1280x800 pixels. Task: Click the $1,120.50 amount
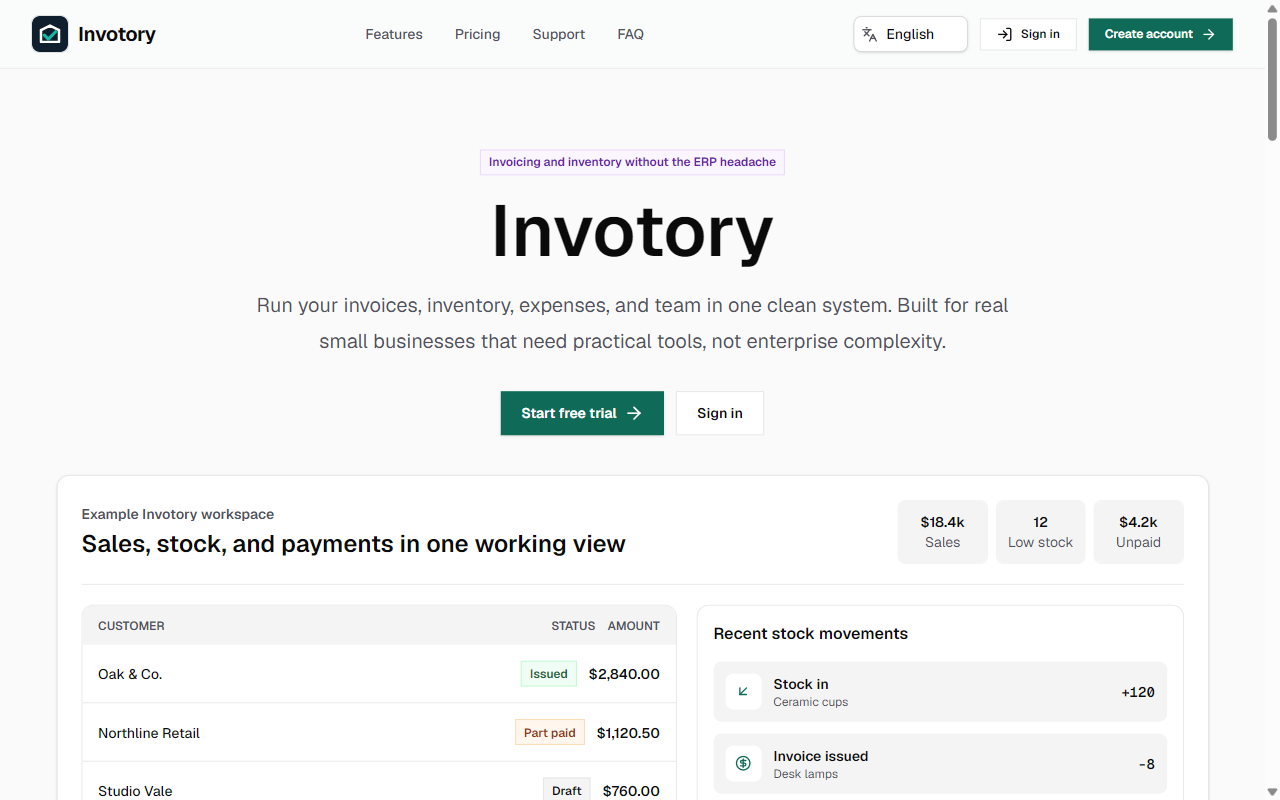click(x=628, y=733)
